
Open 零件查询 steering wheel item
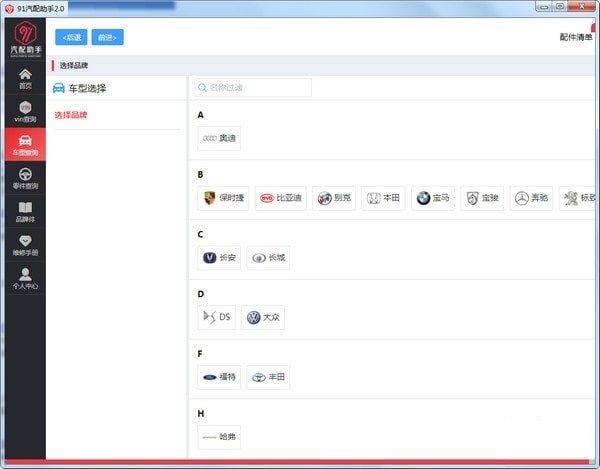click(25, 178)
